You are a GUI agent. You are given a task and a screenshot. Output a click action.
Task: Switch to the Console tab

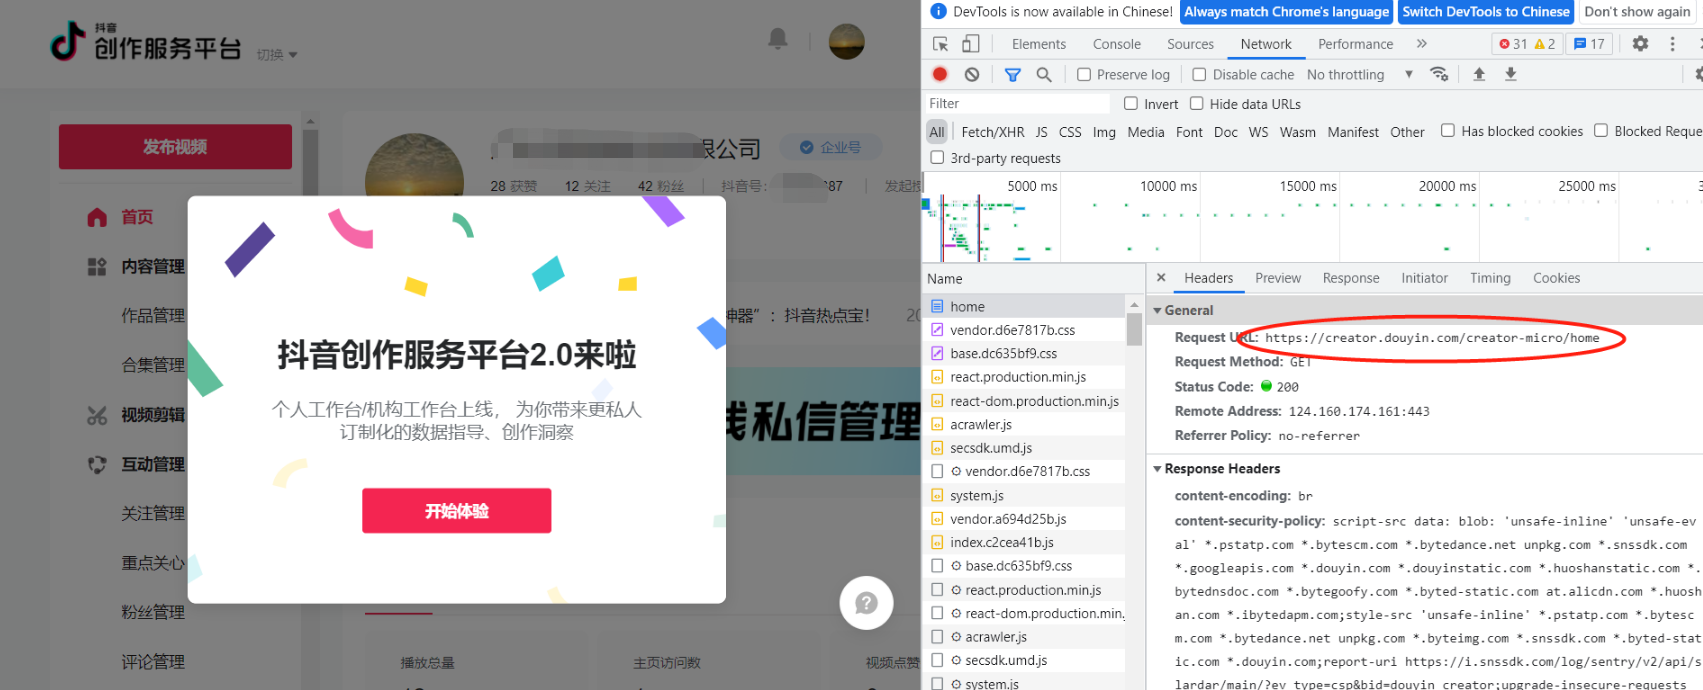click(x=1117, y=44)
